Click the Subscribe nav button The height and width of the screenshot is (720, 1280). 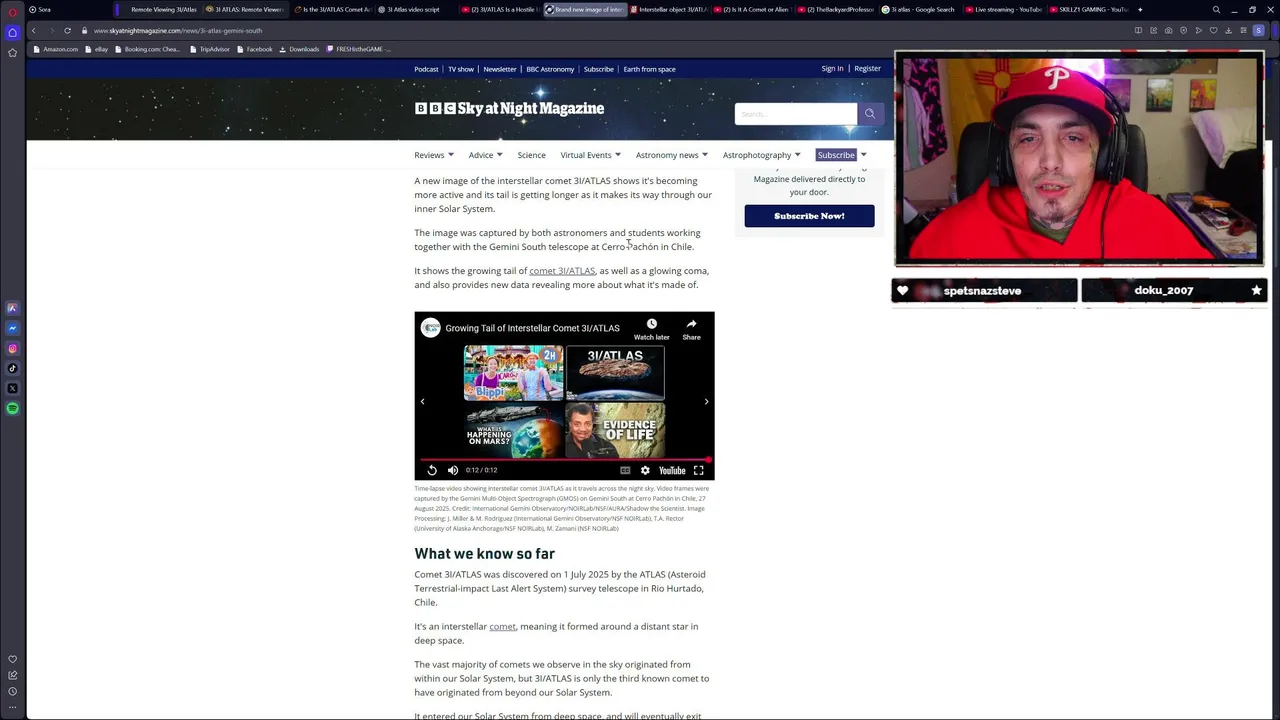(x=836, y=155)
